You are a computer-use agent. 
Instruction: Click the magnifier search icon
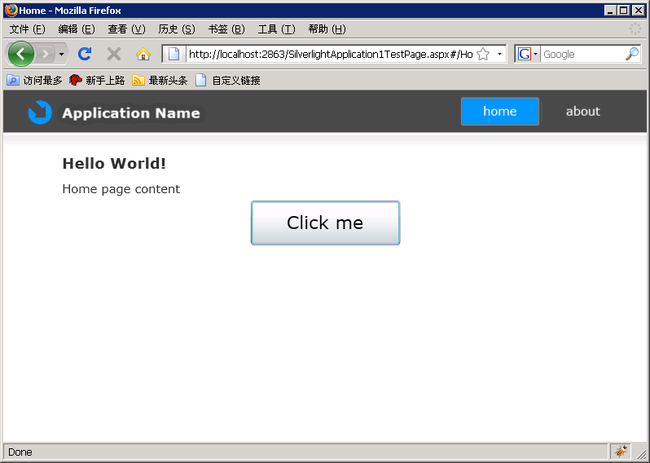click(x=632, y=54)
